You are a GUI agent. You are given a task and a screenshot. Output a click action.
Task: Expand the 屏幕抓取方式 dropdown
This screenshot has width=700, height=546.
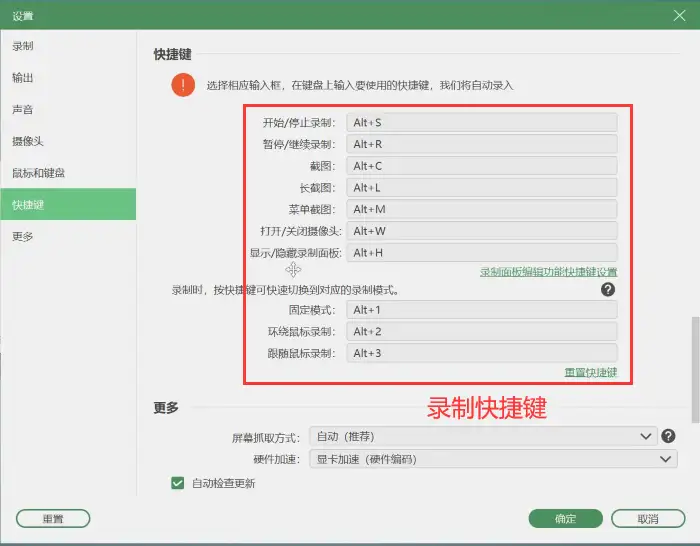tap(483, 436)
